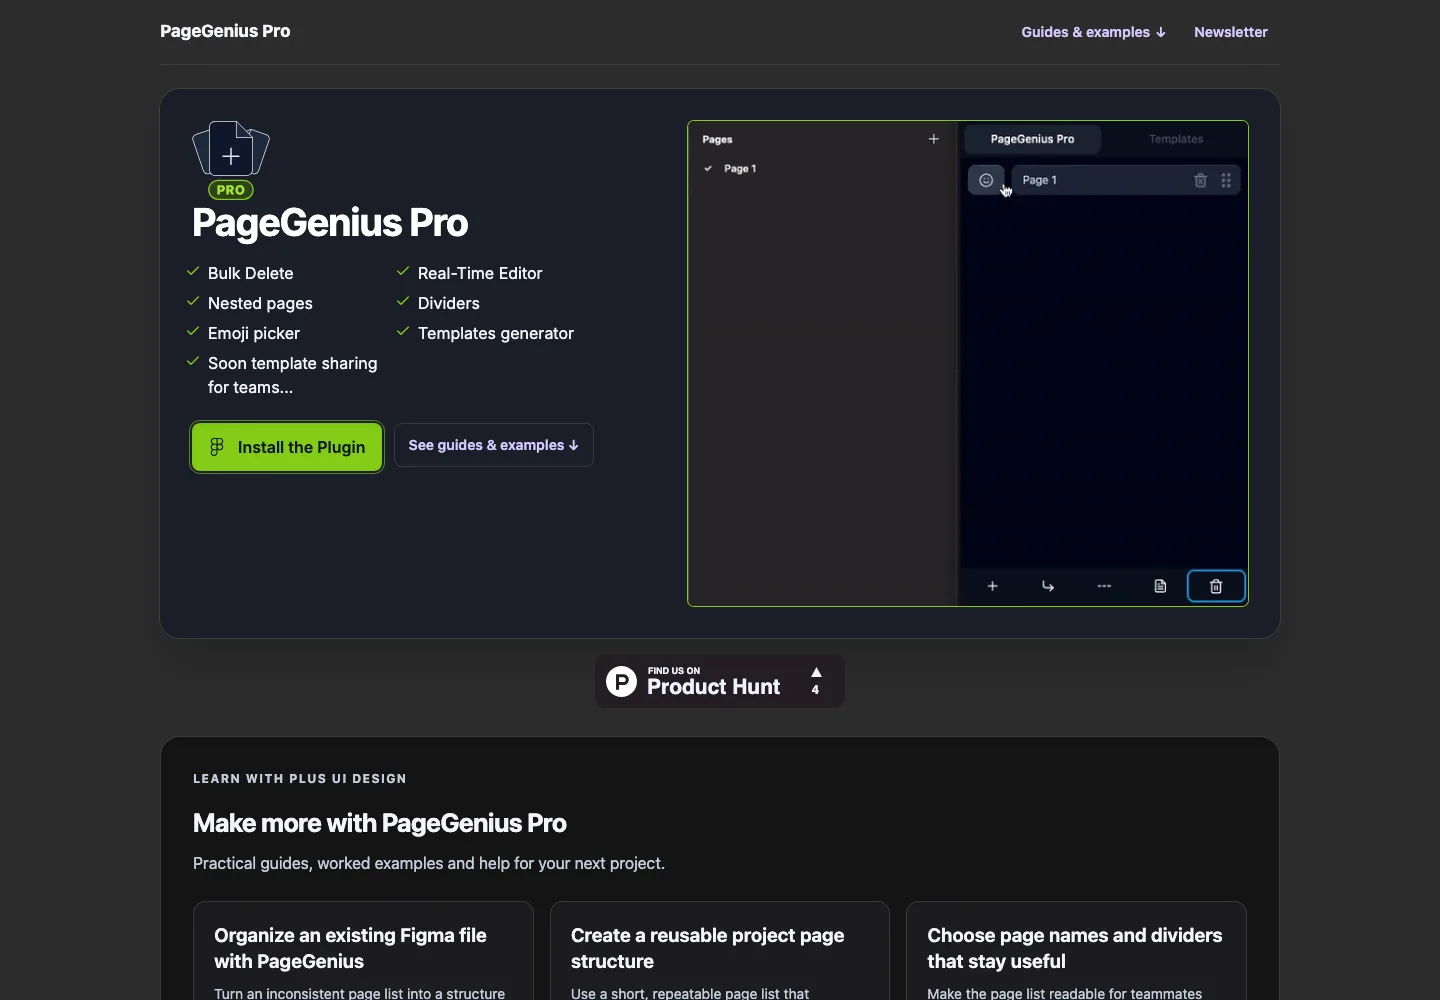
Task: Click the highlighted bulk delete trash button
Action: [1217, 586]
